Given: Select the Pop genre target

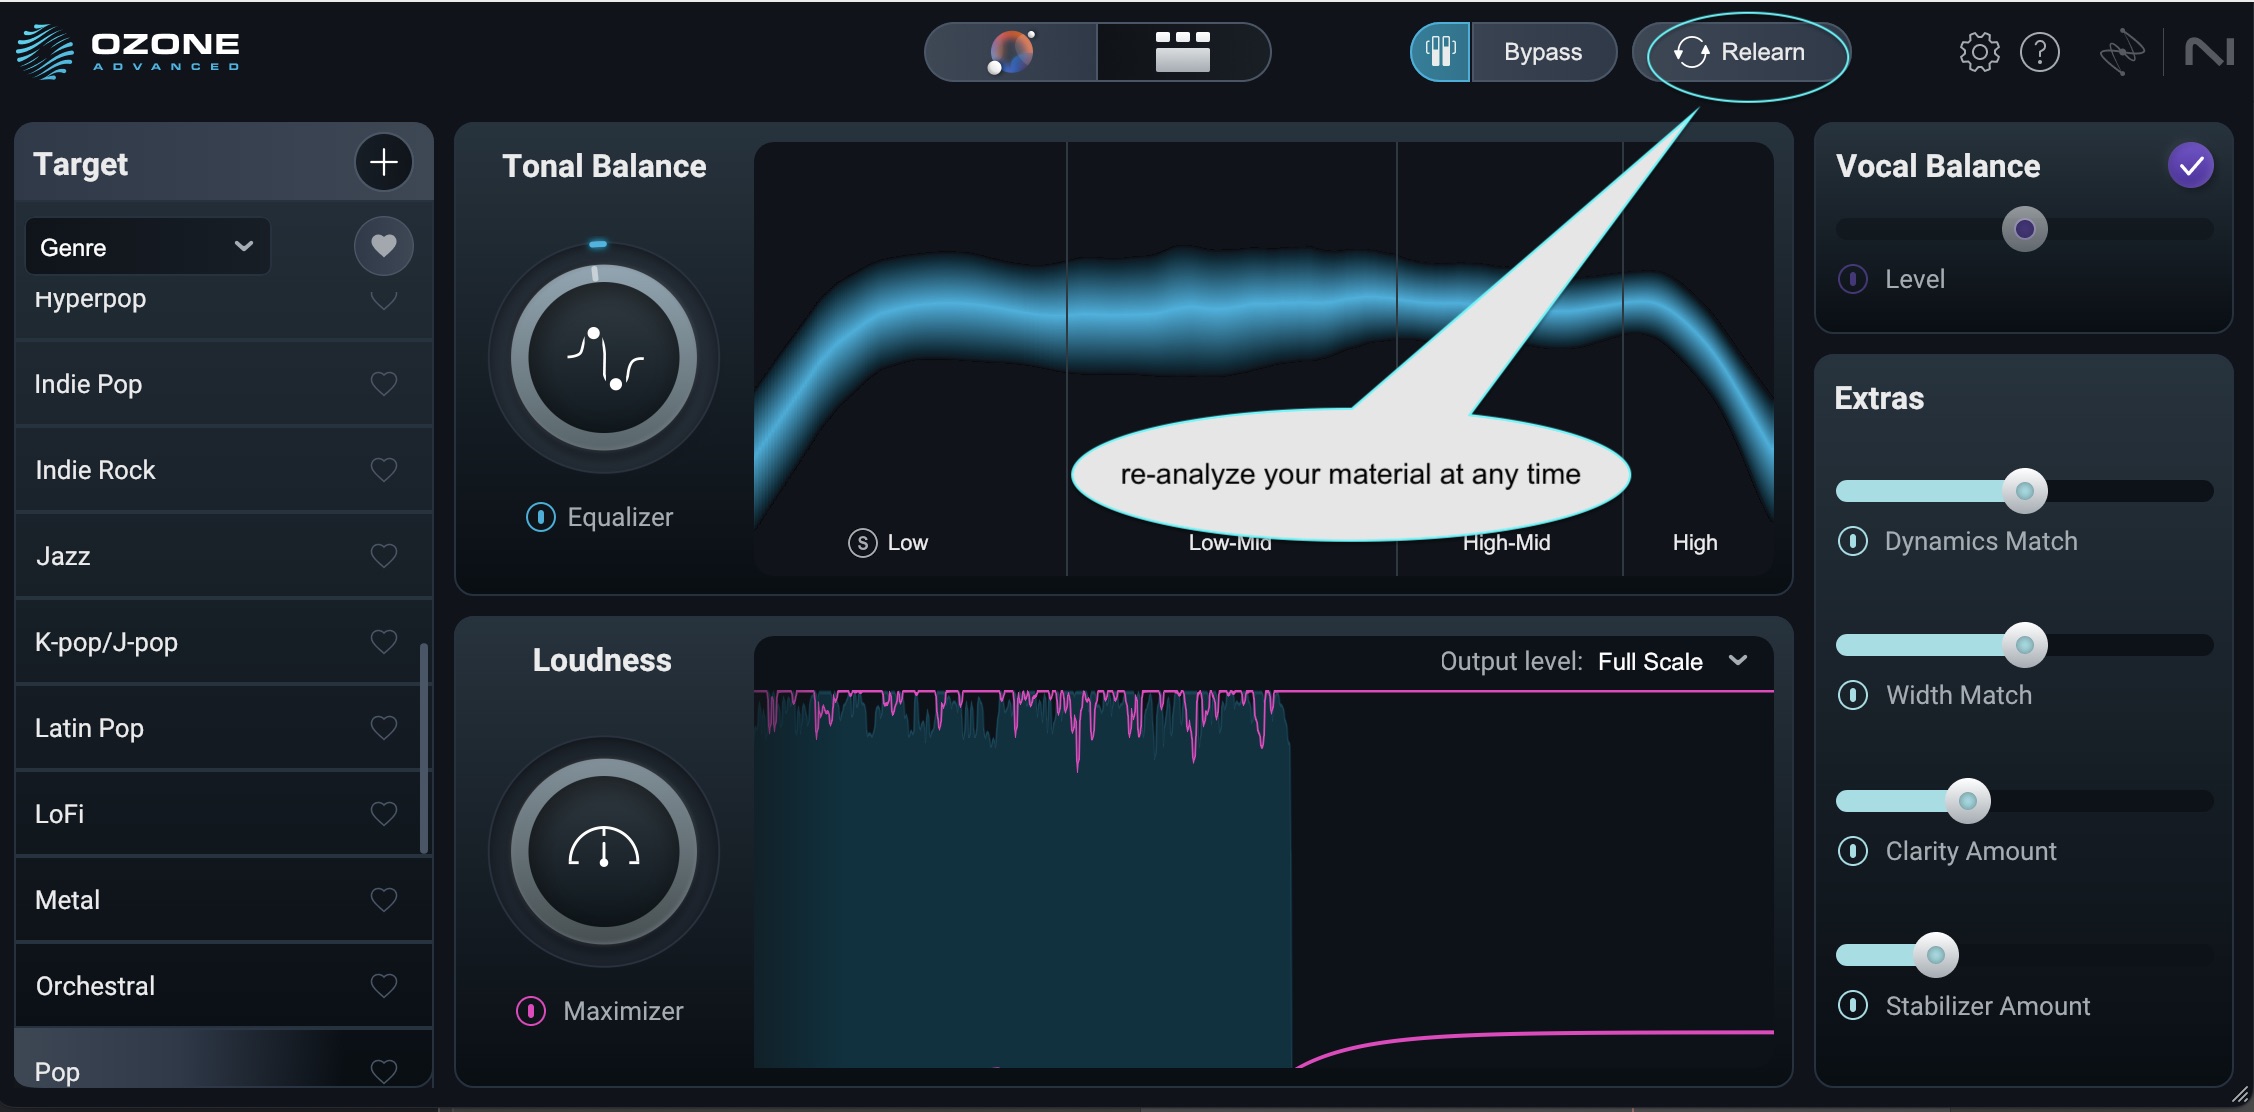Looking at the screenshot, I should (223, 1058).
